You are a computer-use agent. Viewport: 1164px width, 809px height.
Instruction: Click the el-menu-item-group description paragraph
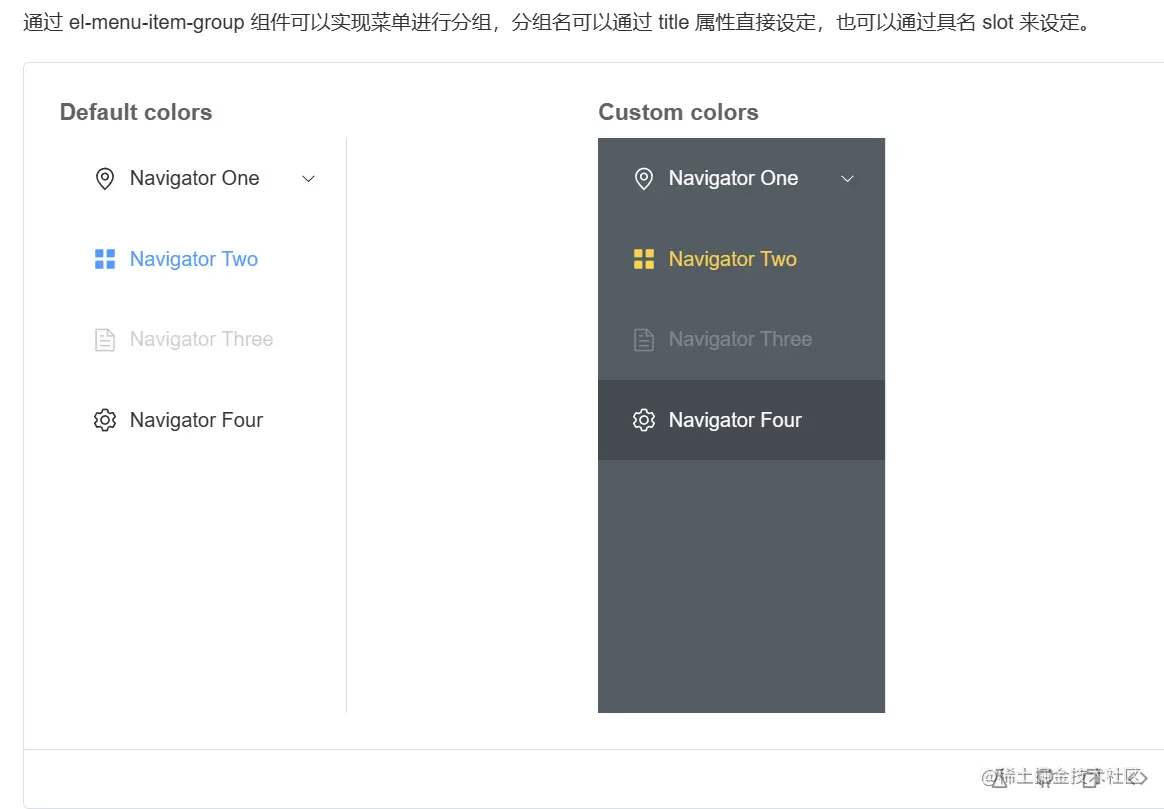560,22
